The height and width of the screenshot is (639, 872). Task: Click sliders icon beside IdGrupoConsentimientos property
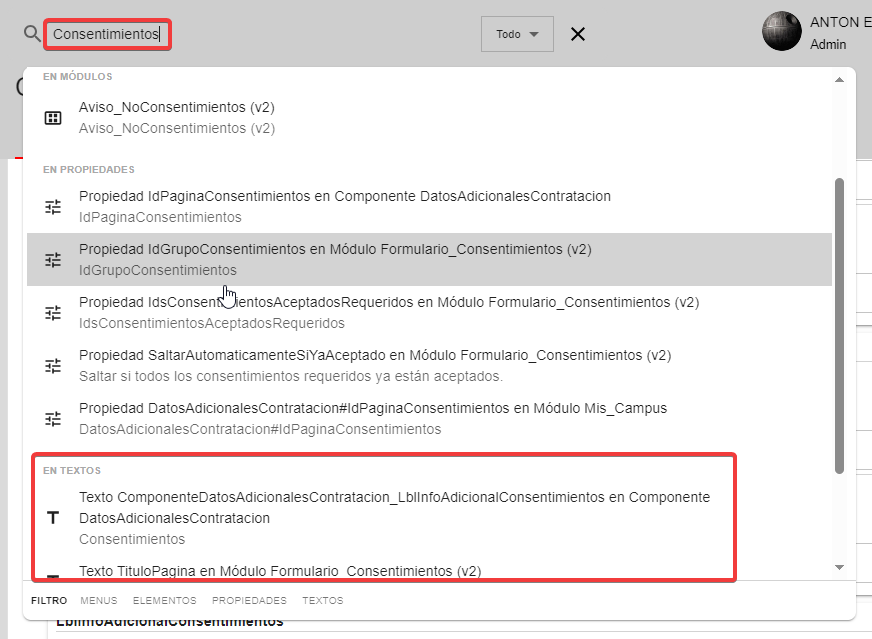point(53,260)
